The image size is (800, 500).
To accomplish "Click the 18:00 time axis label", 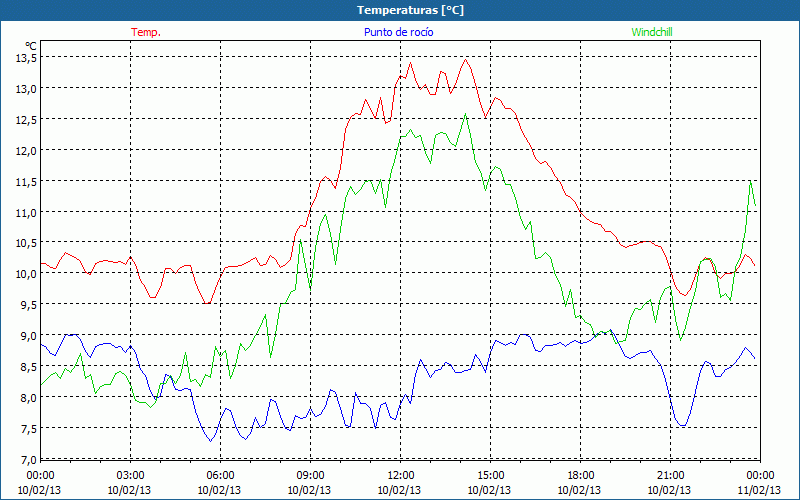I will tap(580, 476).
